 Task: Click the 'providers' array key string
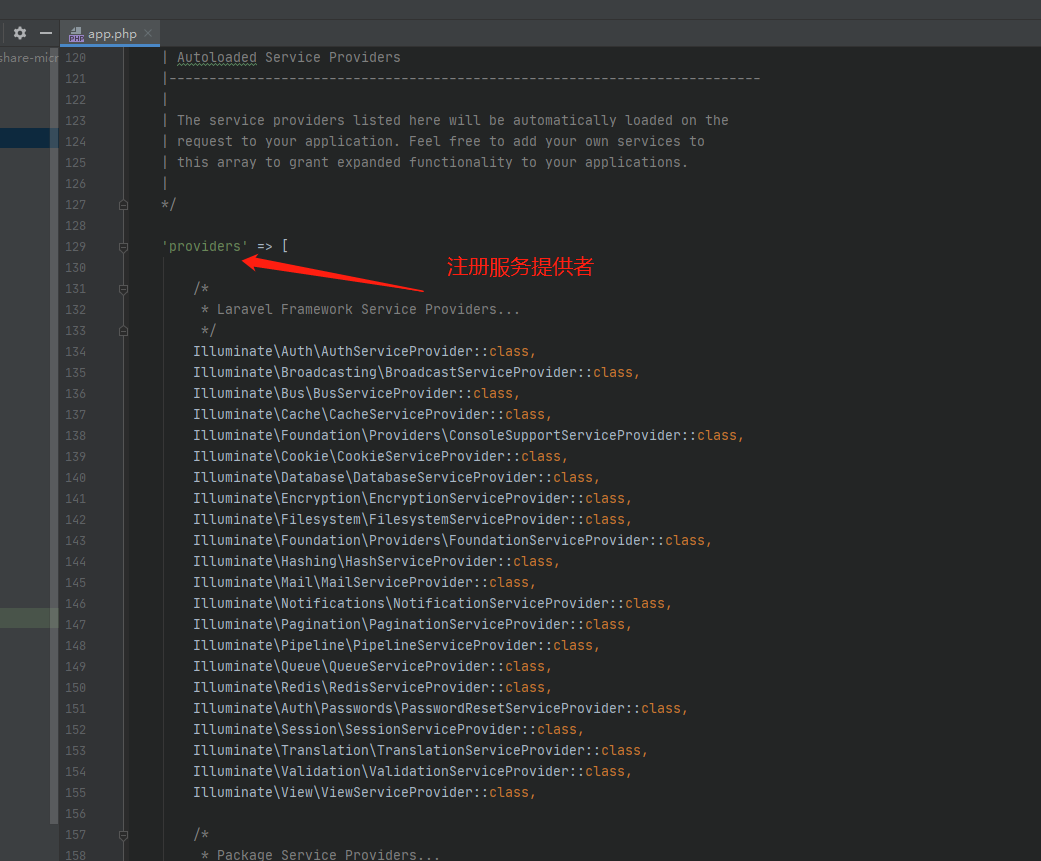pyautogui.click(x=205, y=246)
